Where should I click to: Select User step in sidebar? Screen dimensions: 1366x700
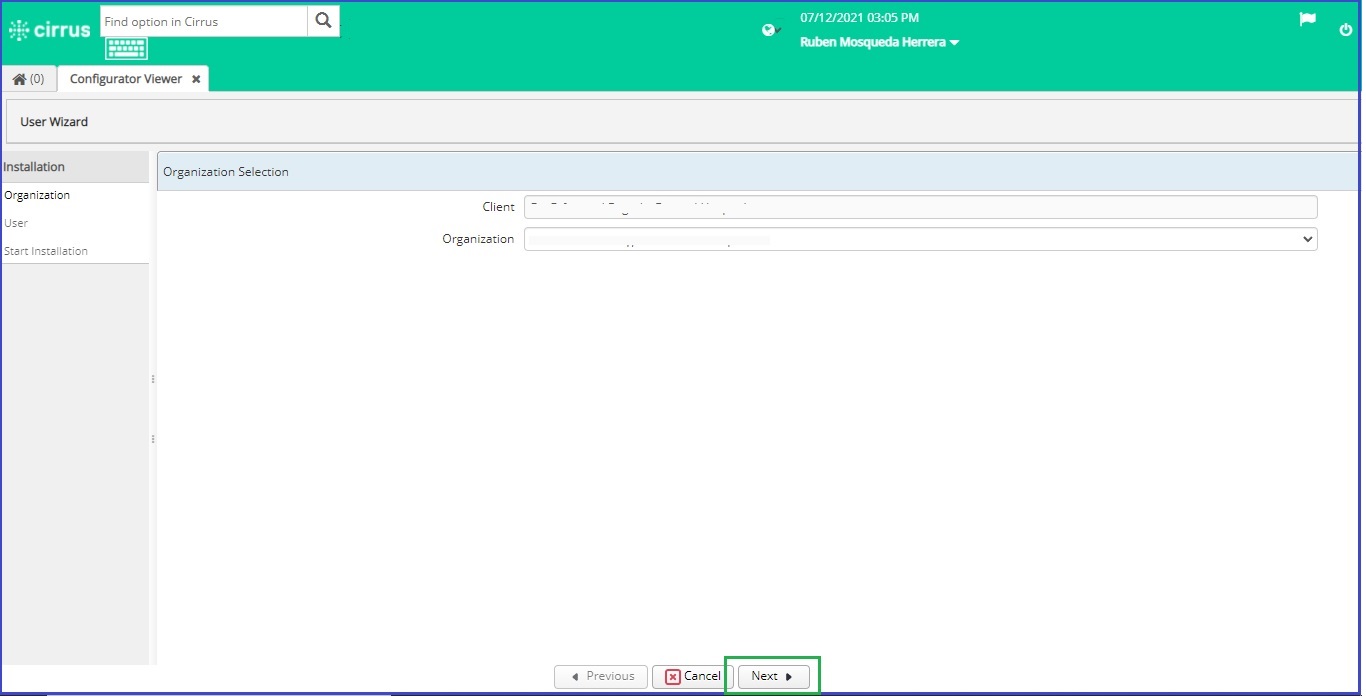point(16,223)
